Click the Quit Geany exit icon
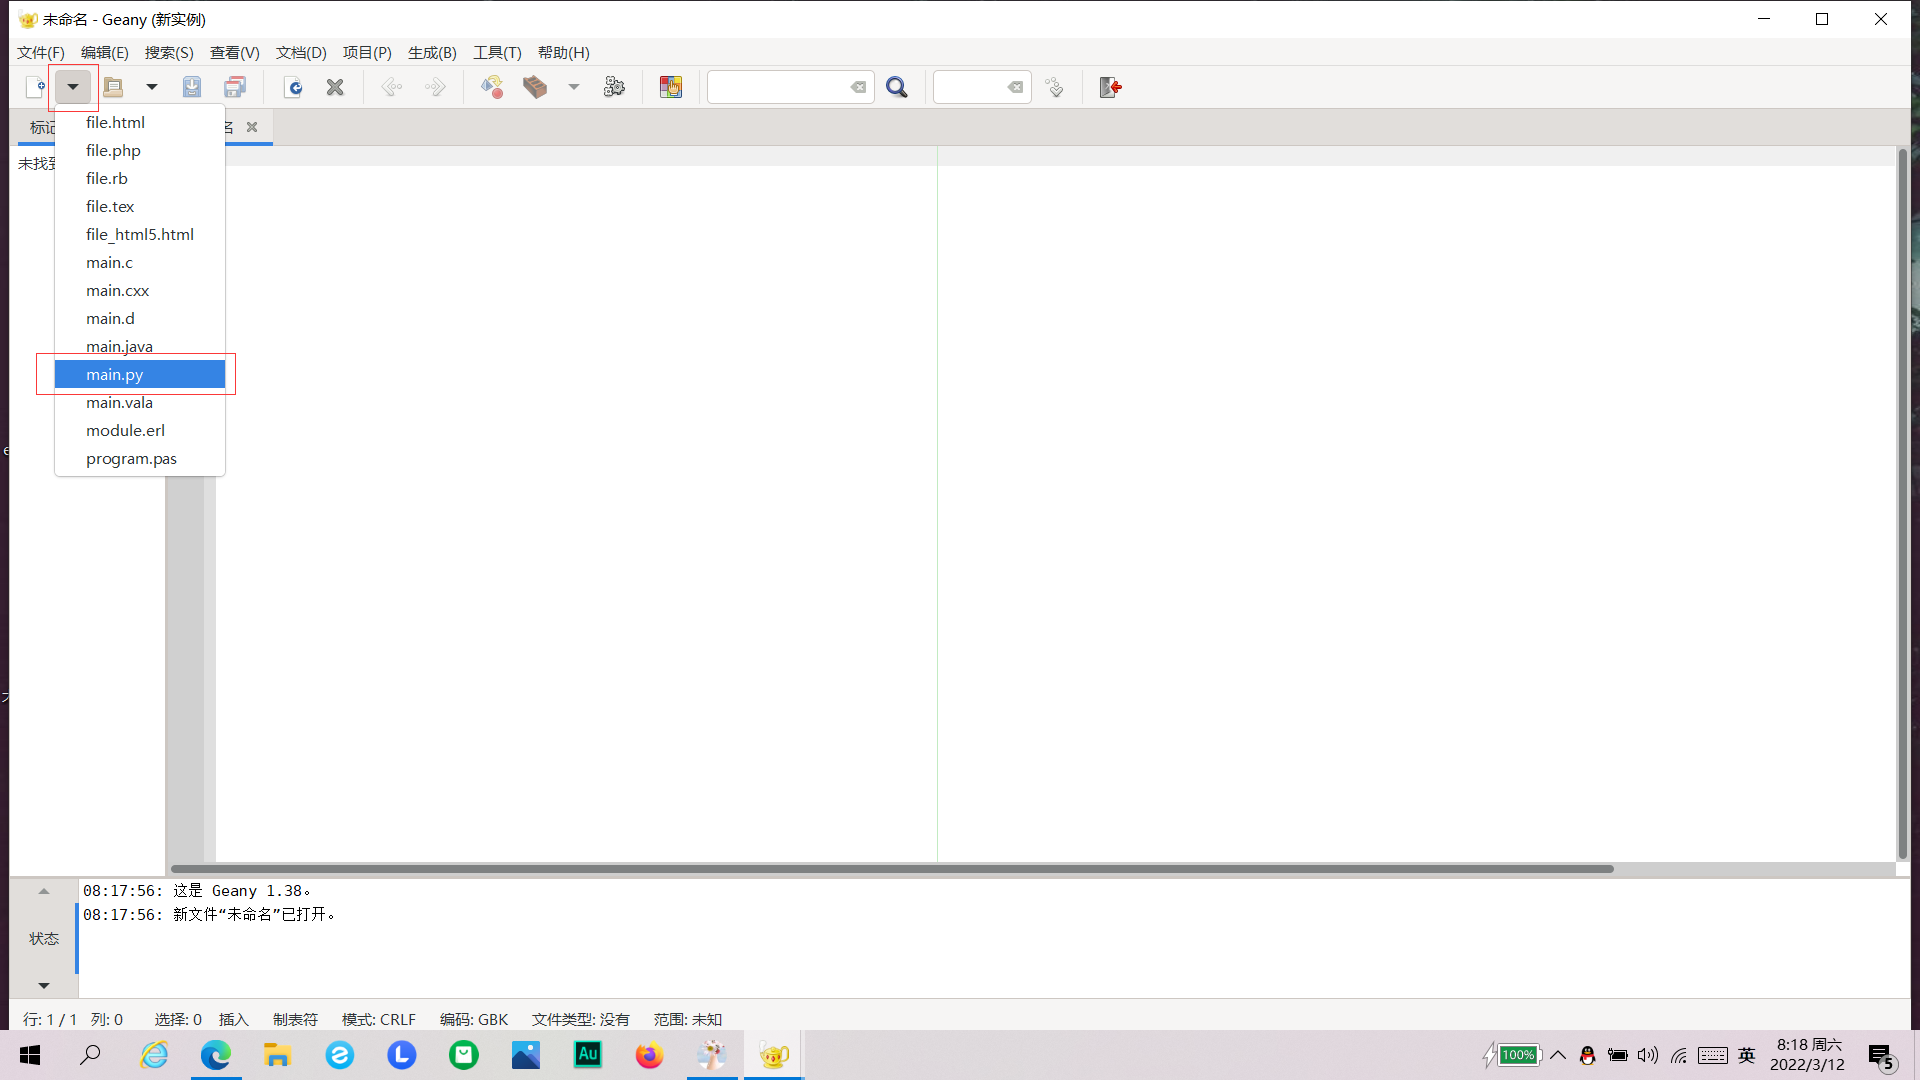The image size is (1920, 1080). (1111, 87)
